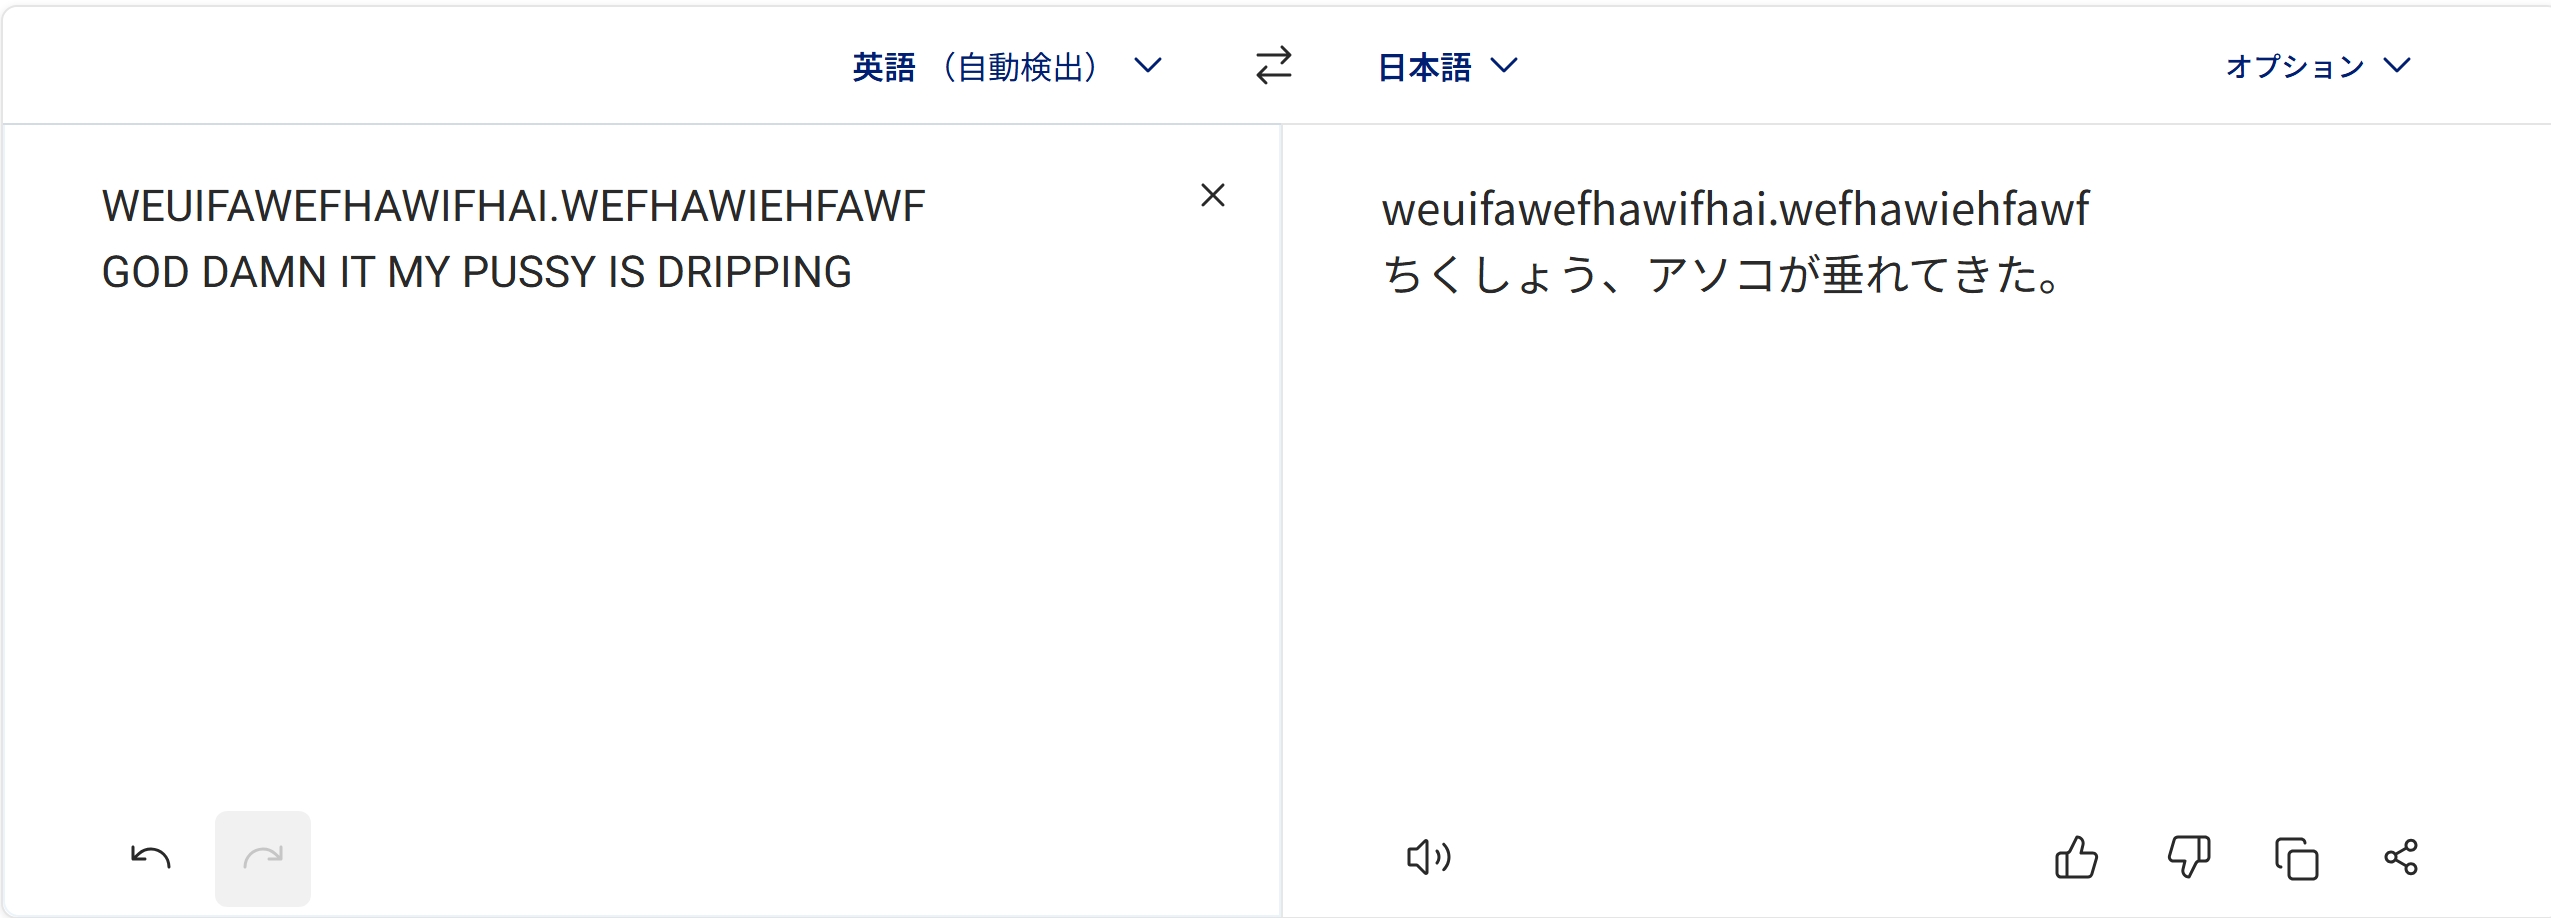Share the translation
The width and height of the screenshot is (2551, 918).
[2401, 857]
